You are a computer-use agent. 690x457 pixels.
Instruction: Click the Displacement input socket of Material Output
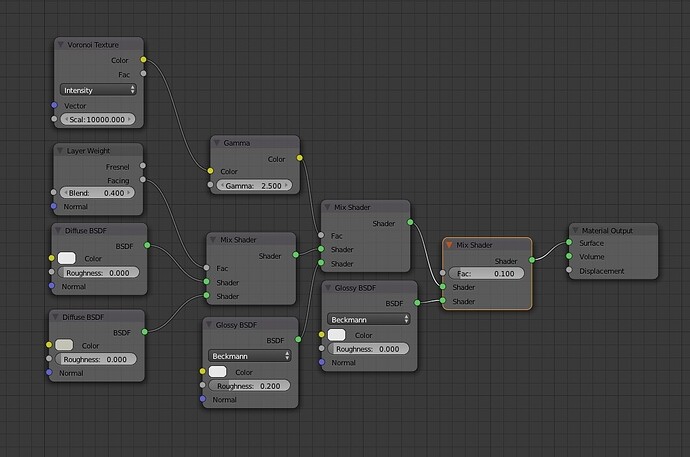tap(569, 270)
